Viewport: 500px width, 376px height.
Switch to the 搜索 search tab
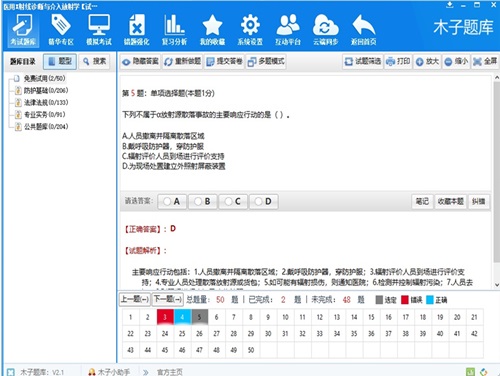pyautogui.click(x=94, y=61)
